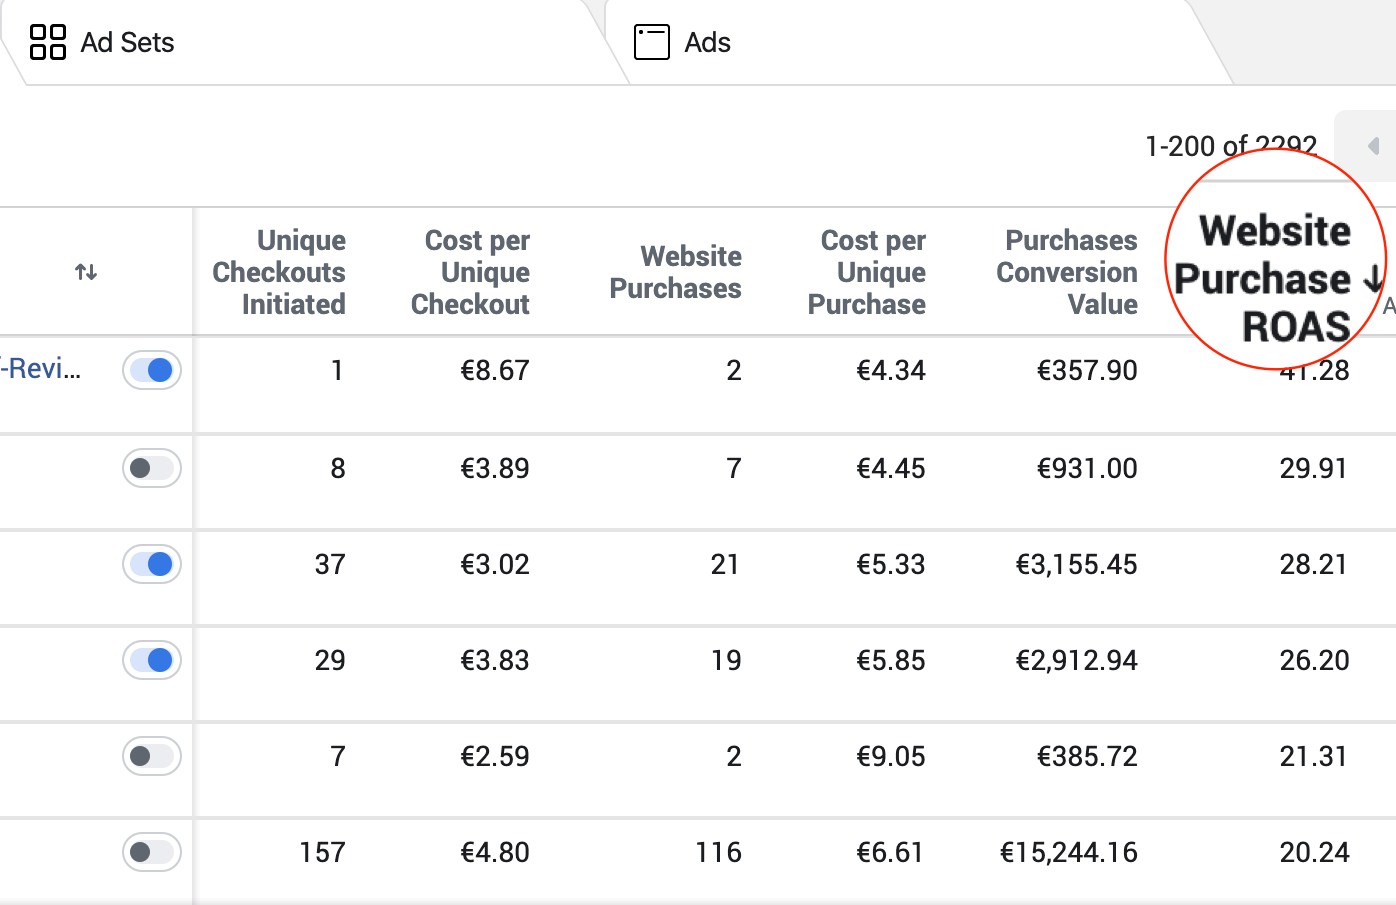1396x905 pixels.
Task: Open the truncated '-Revi...' campaign link
Action: click(x=41, y=369)
